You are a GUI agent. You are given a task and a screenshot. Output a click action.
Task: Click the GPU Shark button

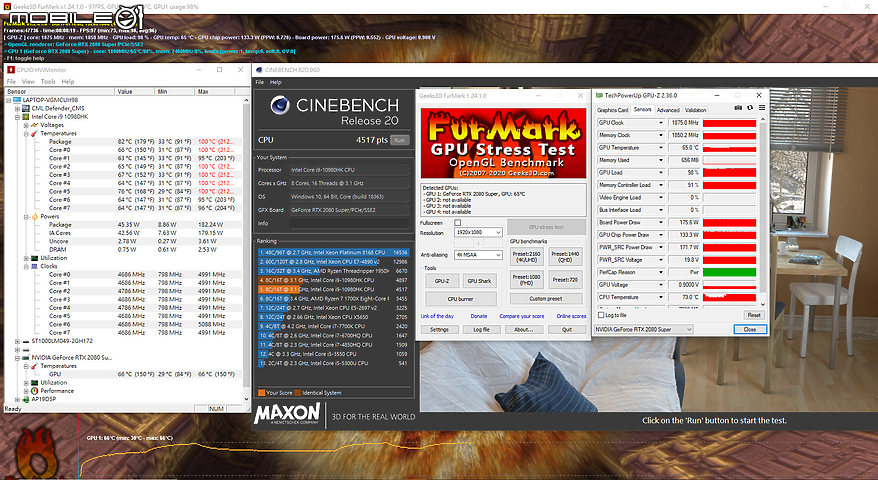(x=479, y=281)
